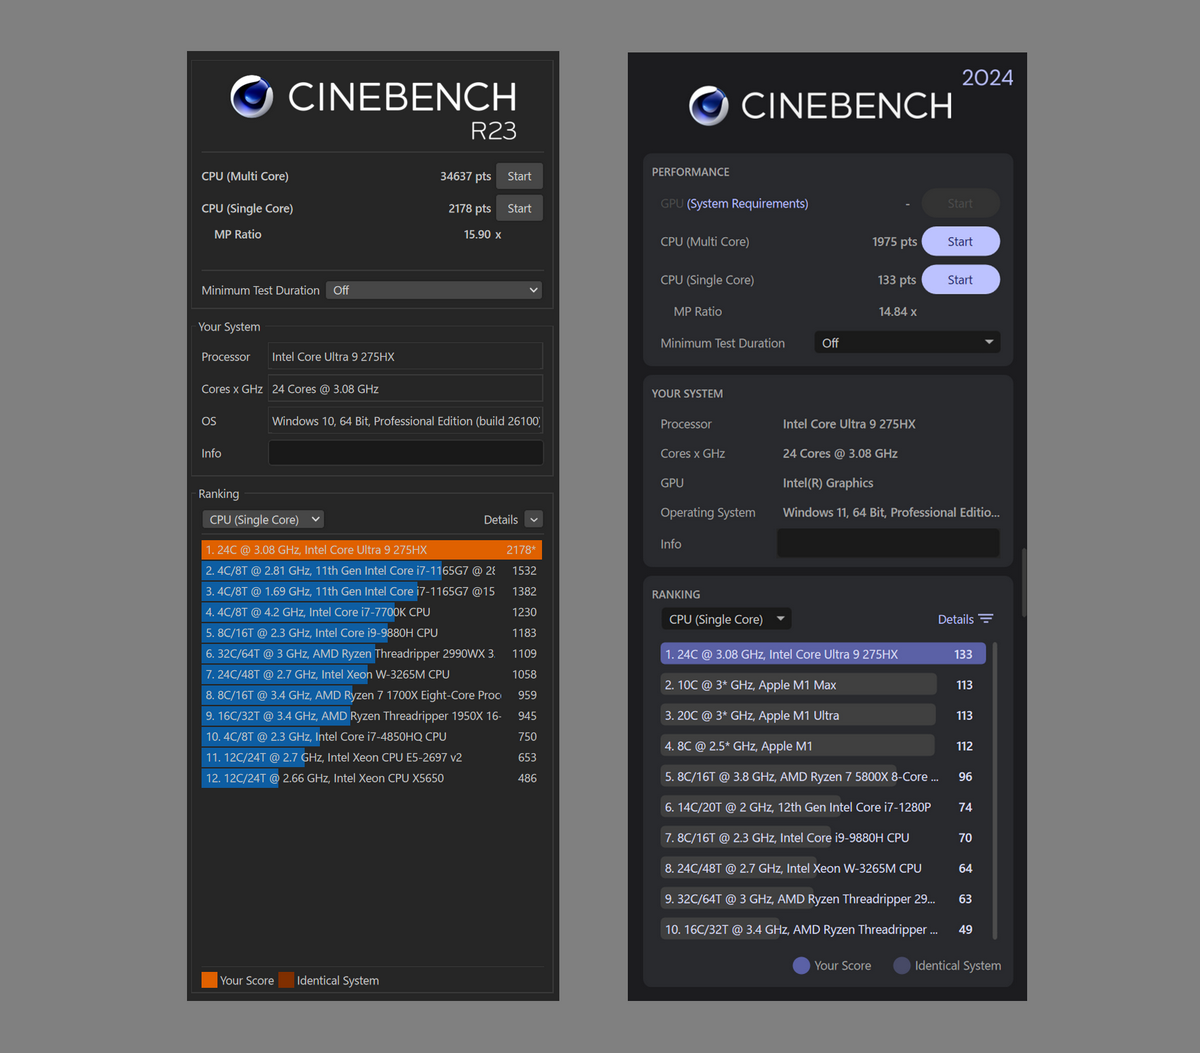Viewport: 1200px width, 1053px height.
Task: Select R23 ranking row Xeon E5-2697 v2
Action: click(371, 757)
